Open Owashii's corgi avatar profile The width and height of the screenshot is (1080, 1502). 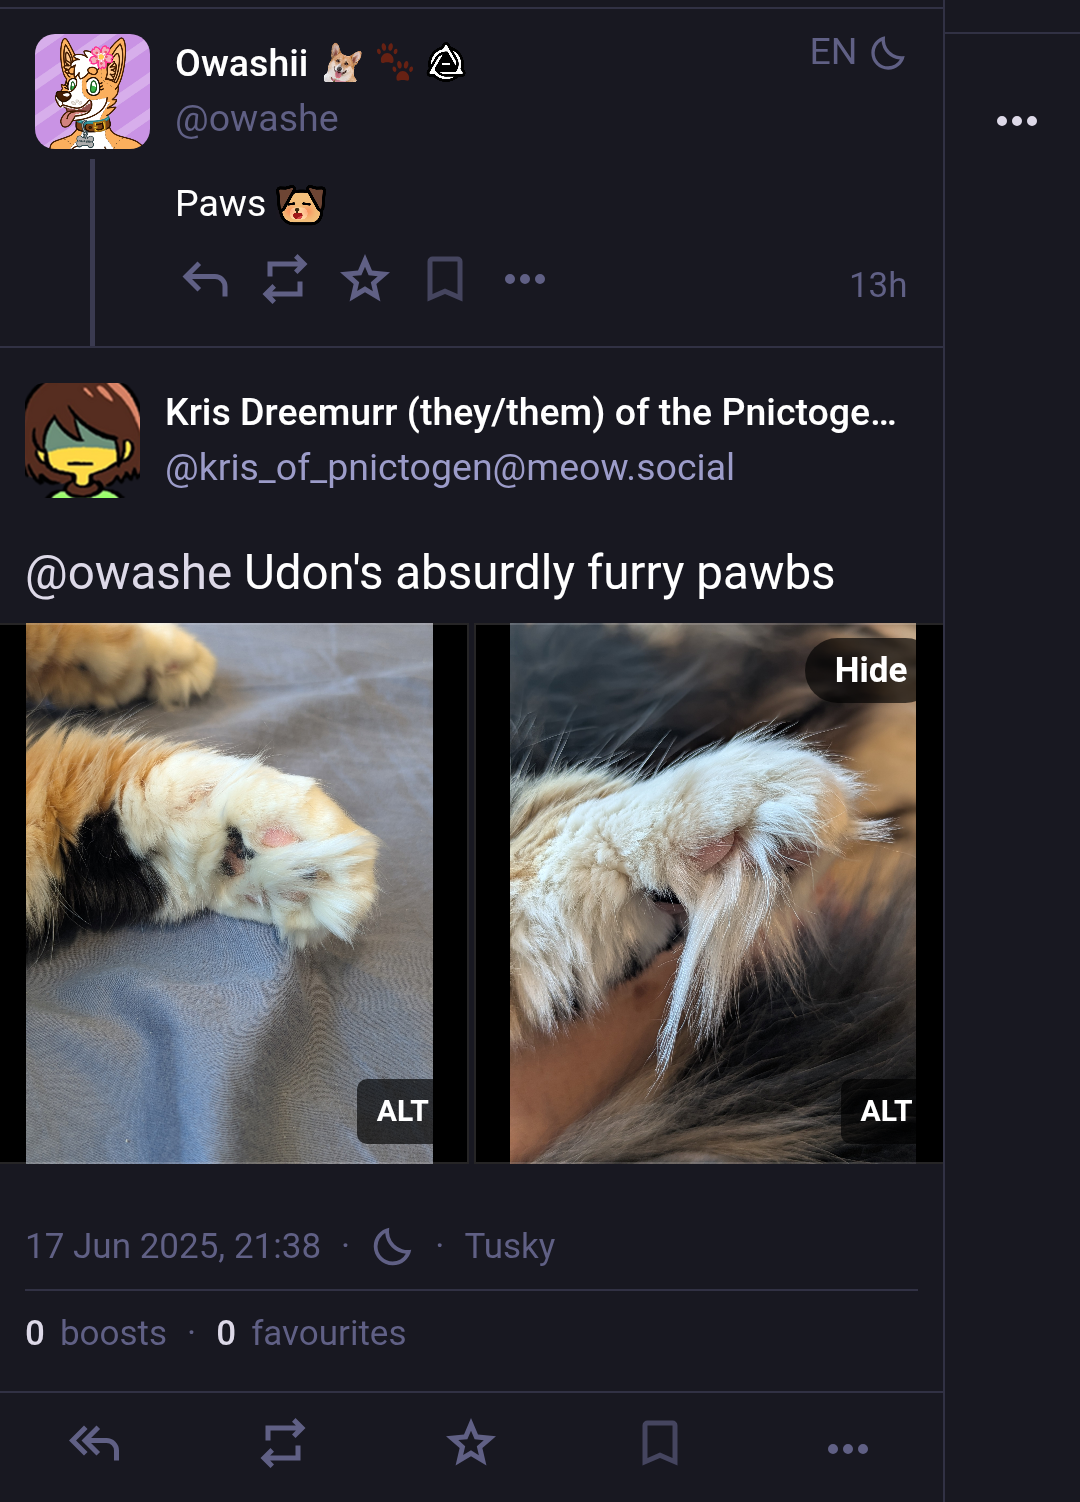[92, 91]
